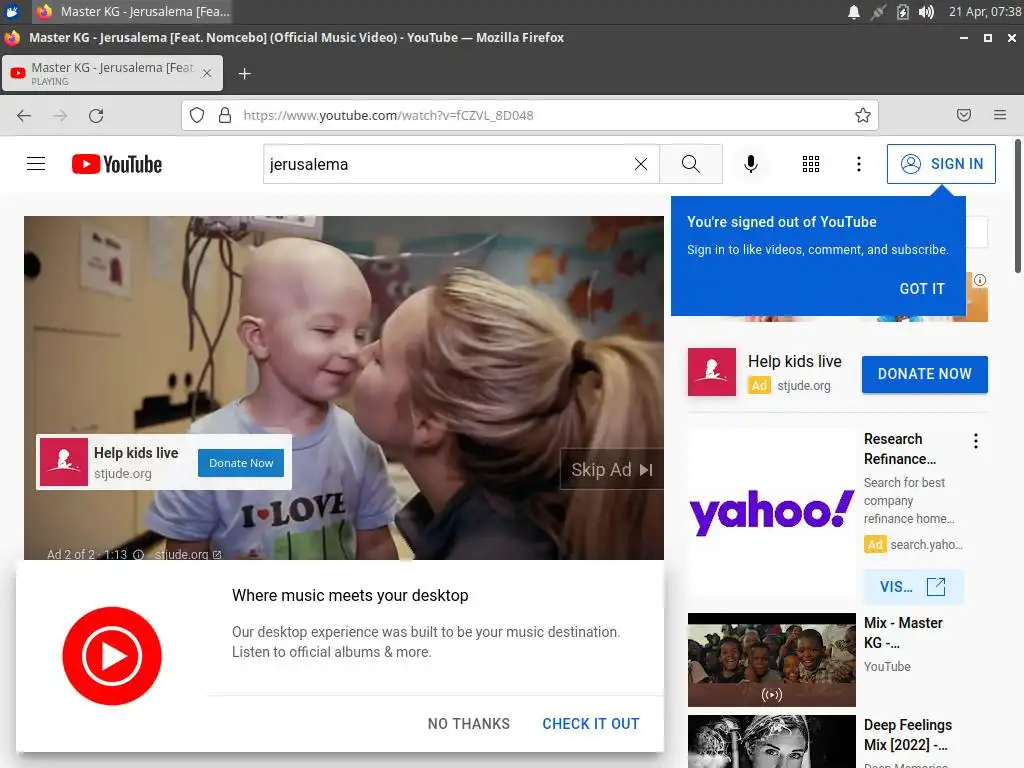1024x768 pixels.
Task: Decline YouTube Music with NO THANKS
Action: 468,724
